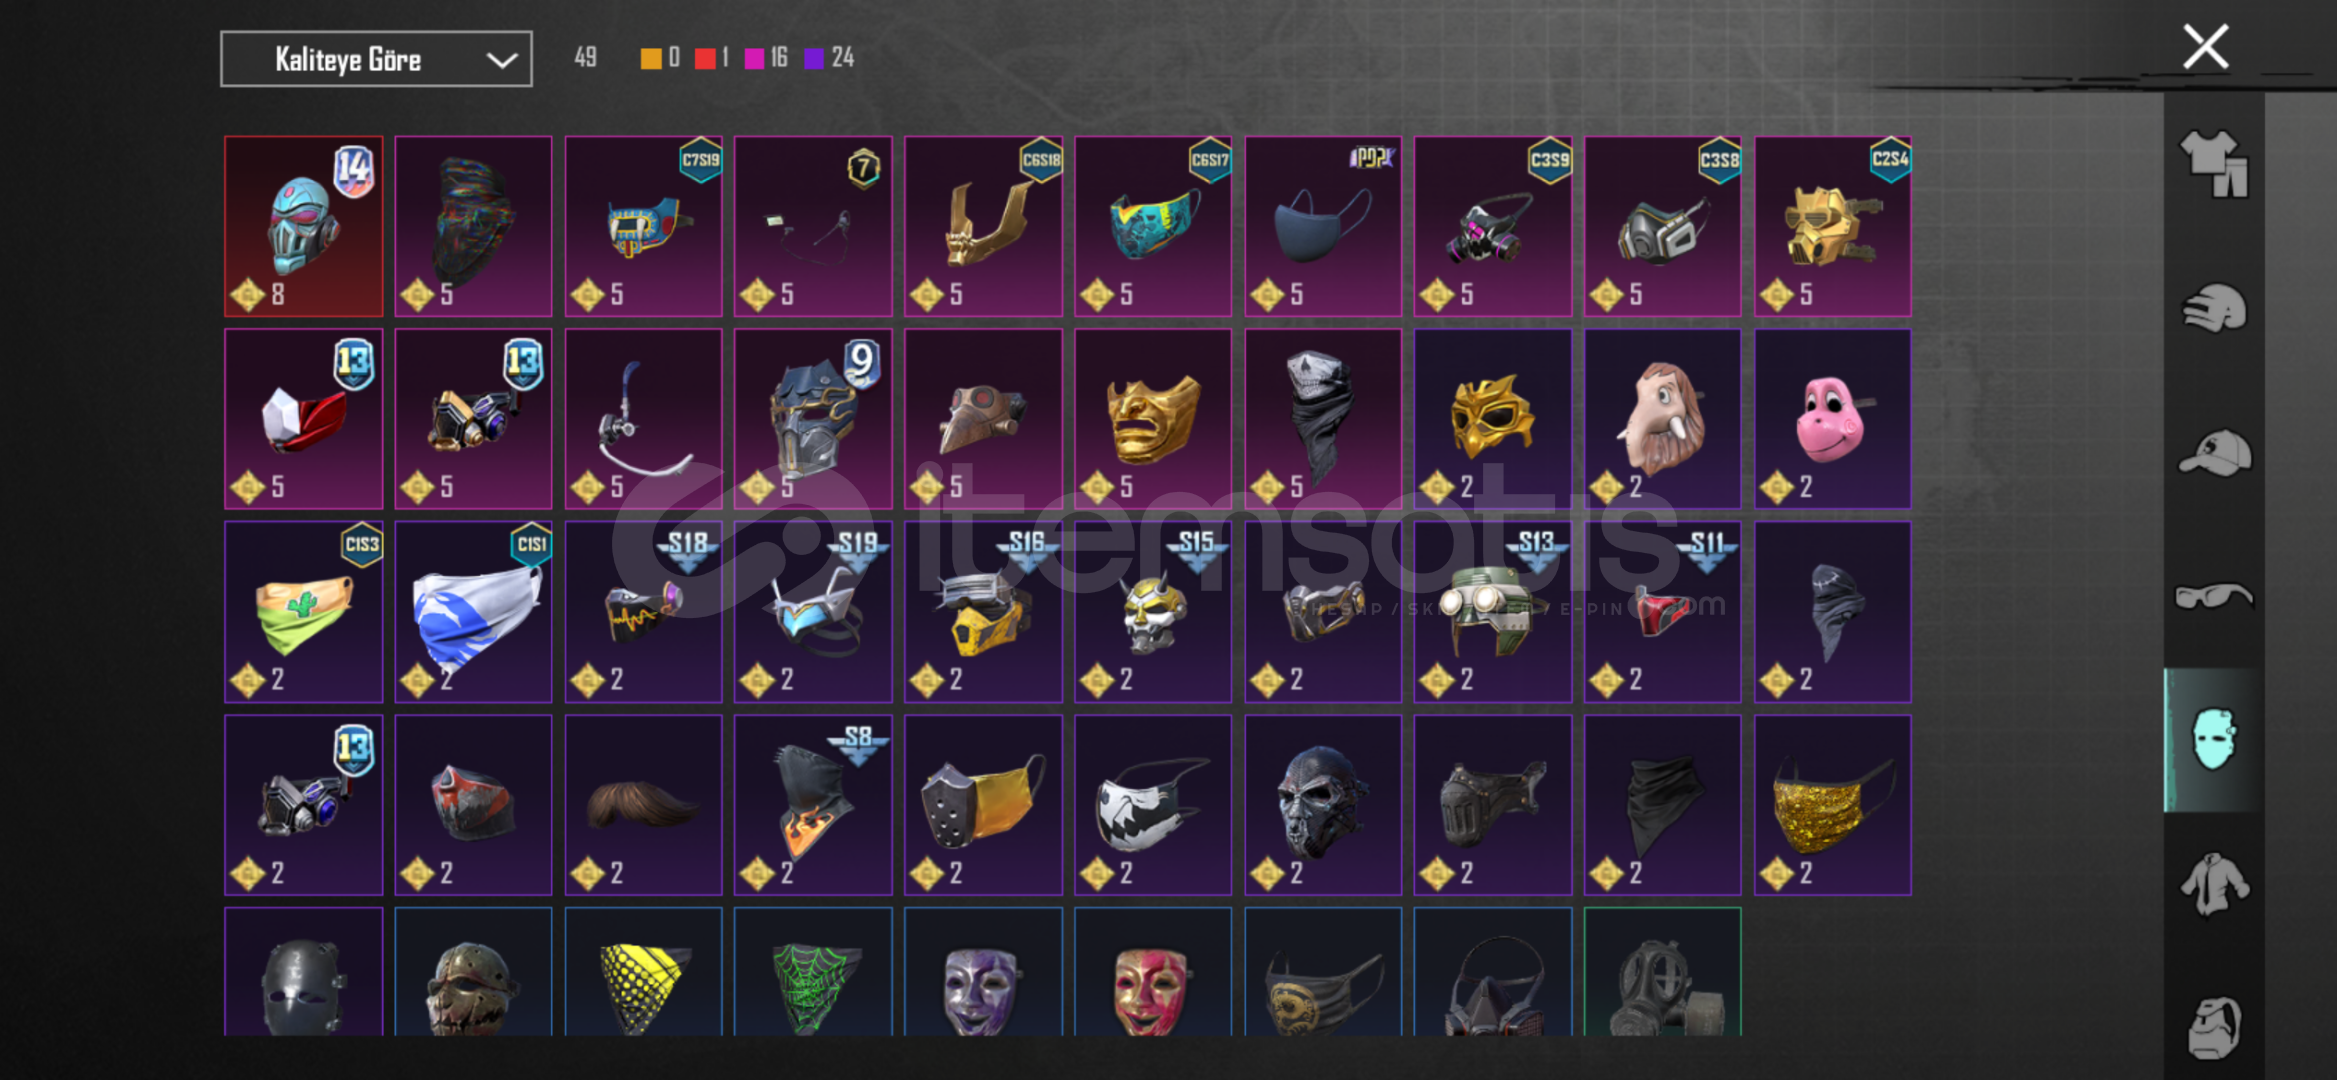
Task: Filter by the orange quality swatch
Action: 651,58
